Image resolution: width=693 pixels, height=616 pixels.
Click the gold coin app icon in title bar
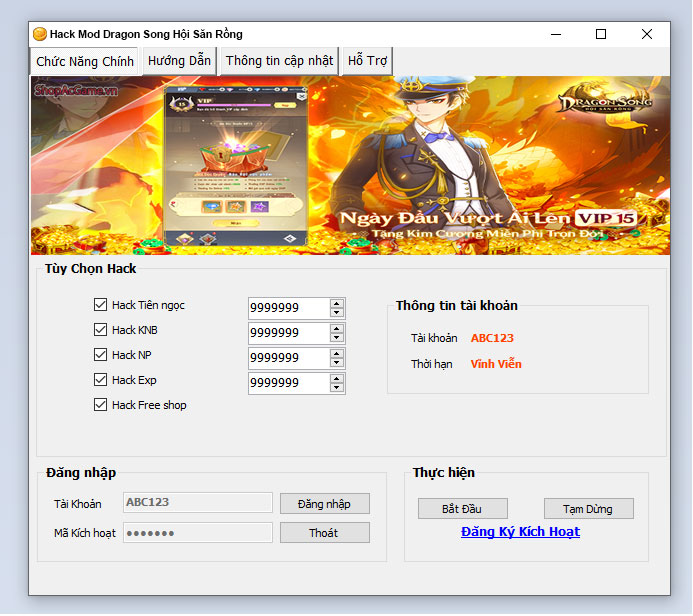tap(40, 34)
